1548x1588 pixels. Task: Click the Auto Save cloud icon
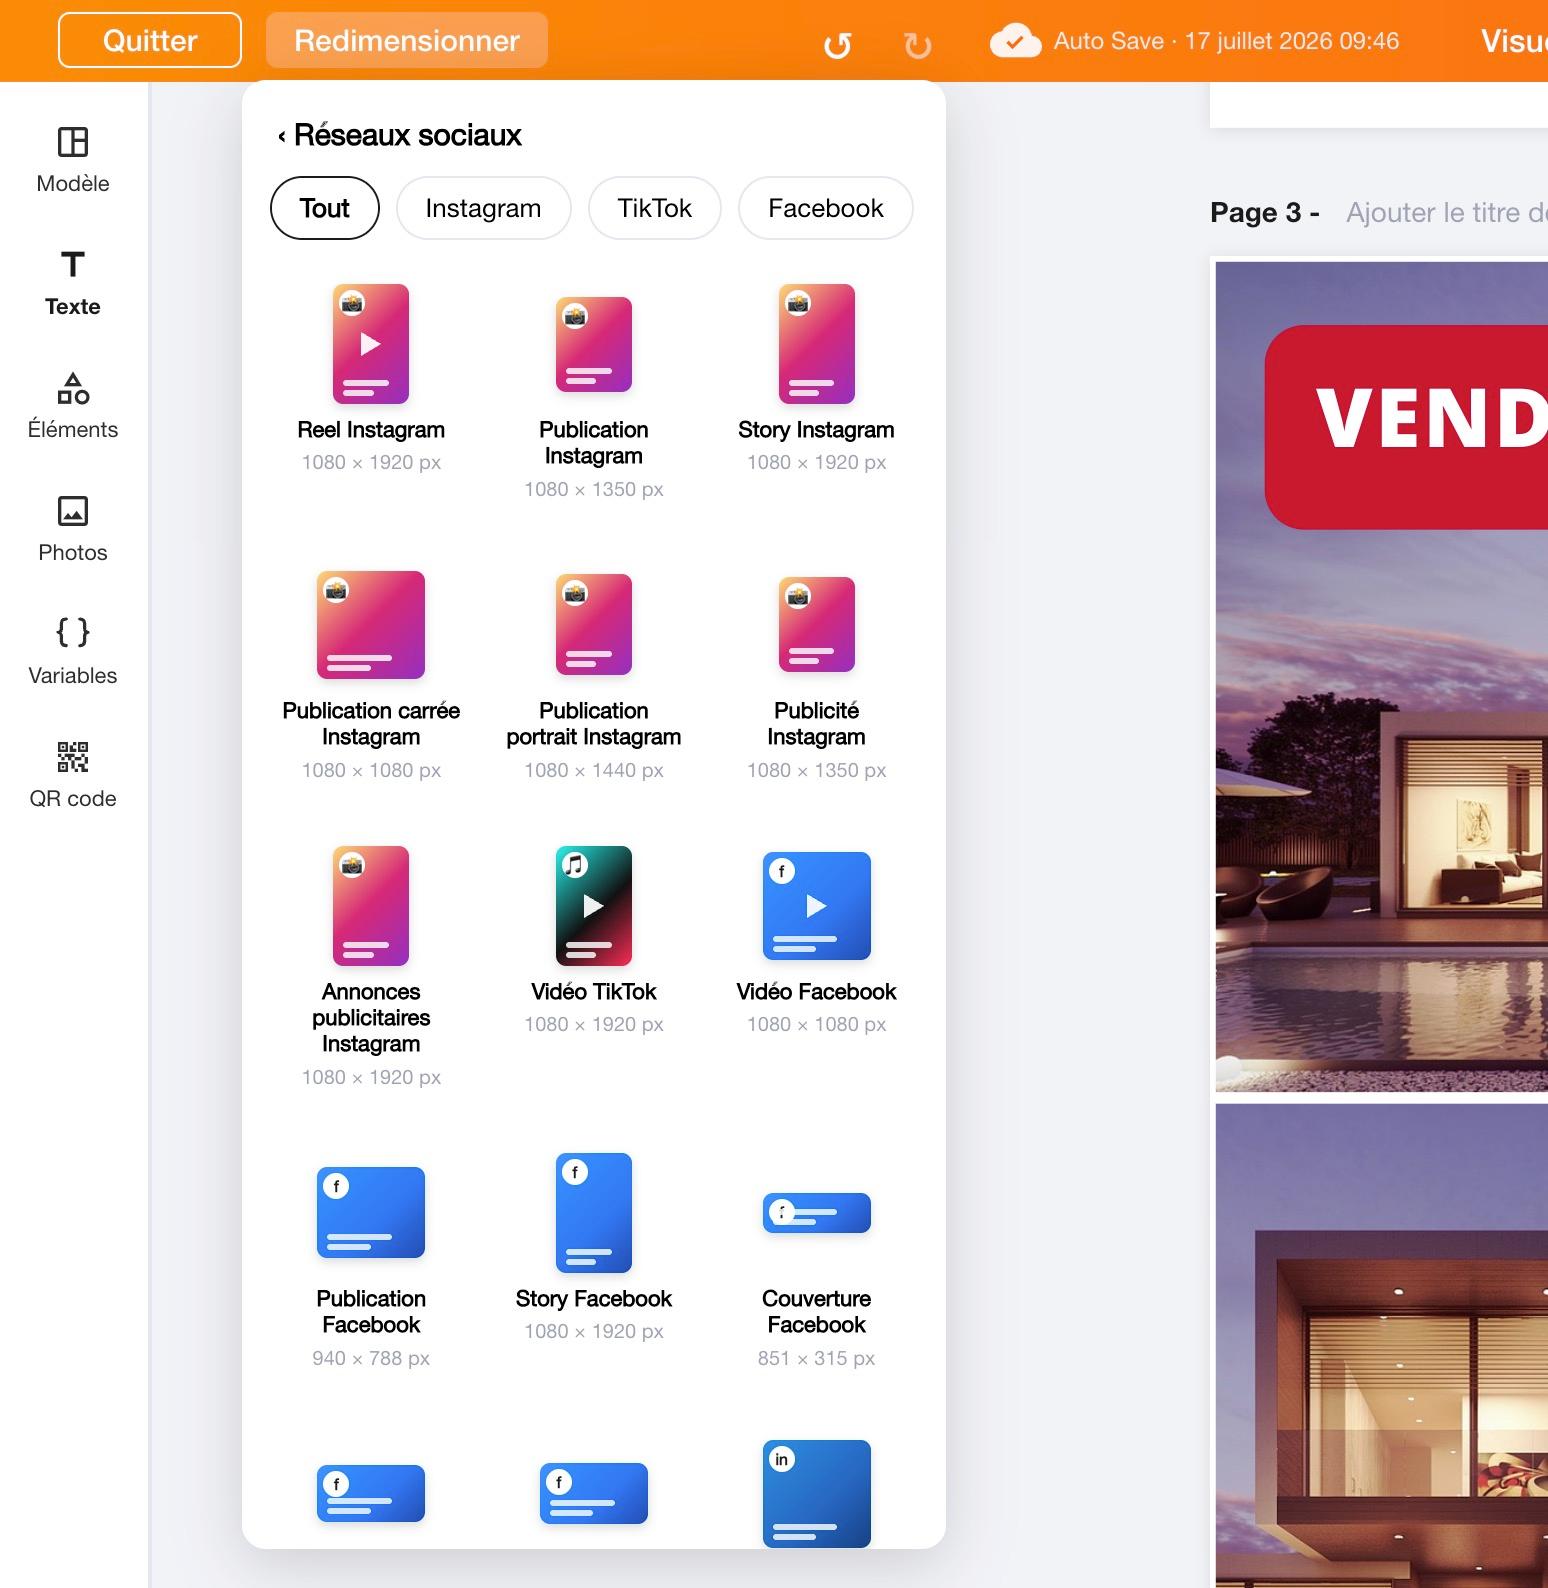pyautogui.click(x=1015, y=41)
